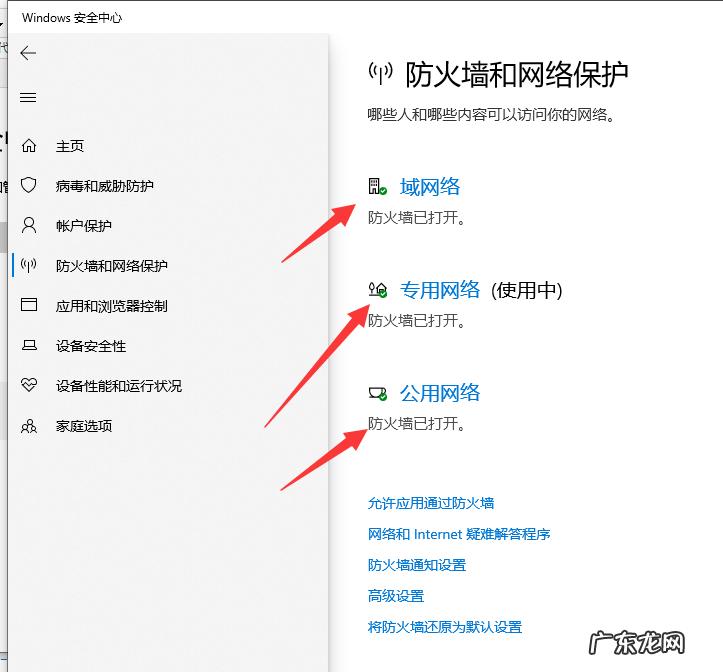Viewport: 723px width, 672px height.
Task: Click the 哪些人和哪些内容可以访问你的网络 description
Action: [491, 114]
